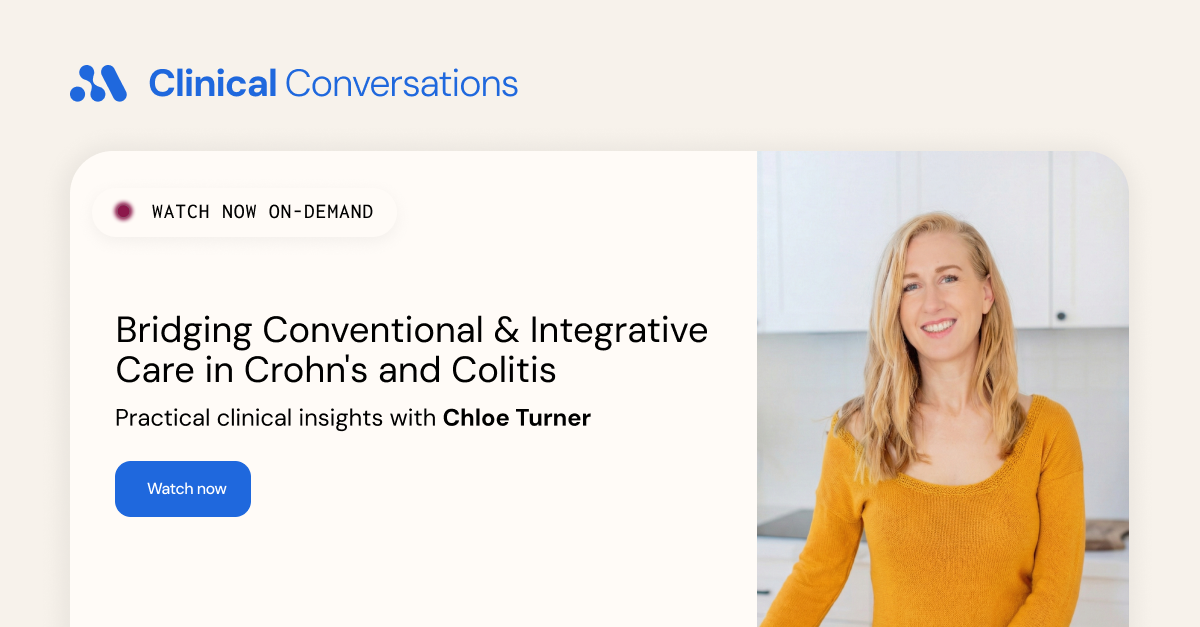Click the speaker name Chloe Turner

click(x=517, y=418)
